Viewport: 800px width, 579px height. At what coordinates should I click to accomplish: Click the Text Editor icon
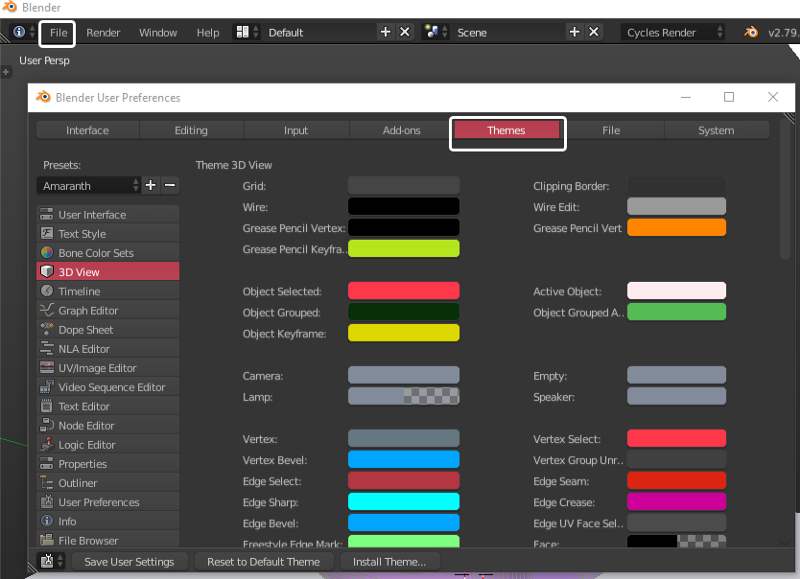click(x=46, y=406)
